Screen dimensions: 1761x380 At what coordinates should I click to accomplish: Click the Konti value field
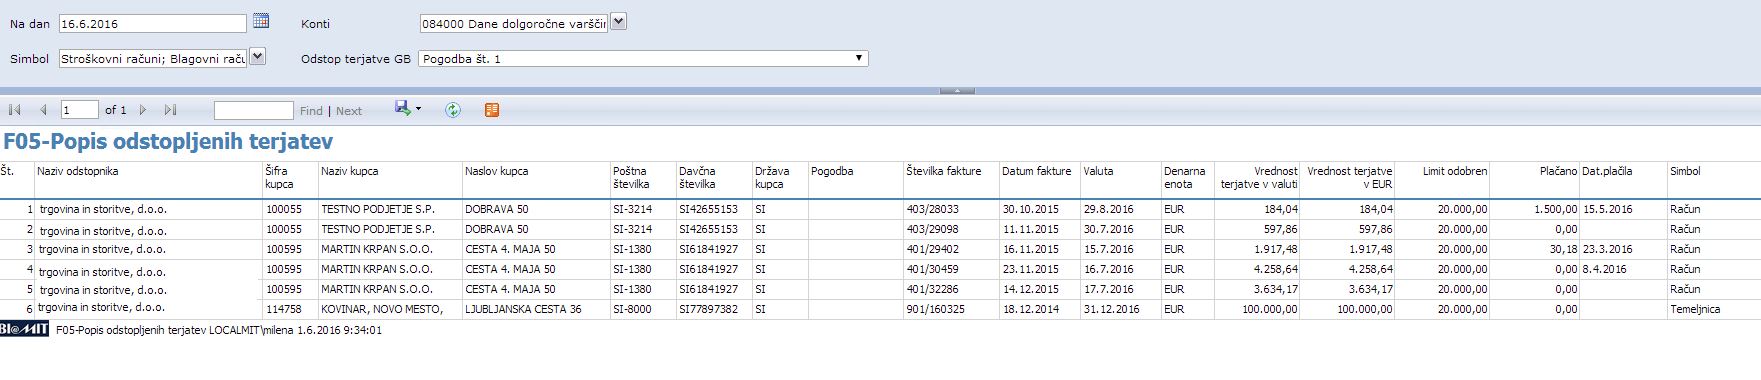pos(514,23)
